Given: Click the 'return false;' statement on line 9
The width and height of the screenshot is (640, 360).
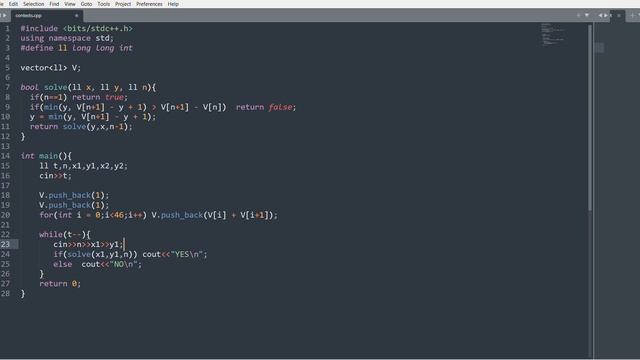Looking at the screenshot, I should coord(266,107).
